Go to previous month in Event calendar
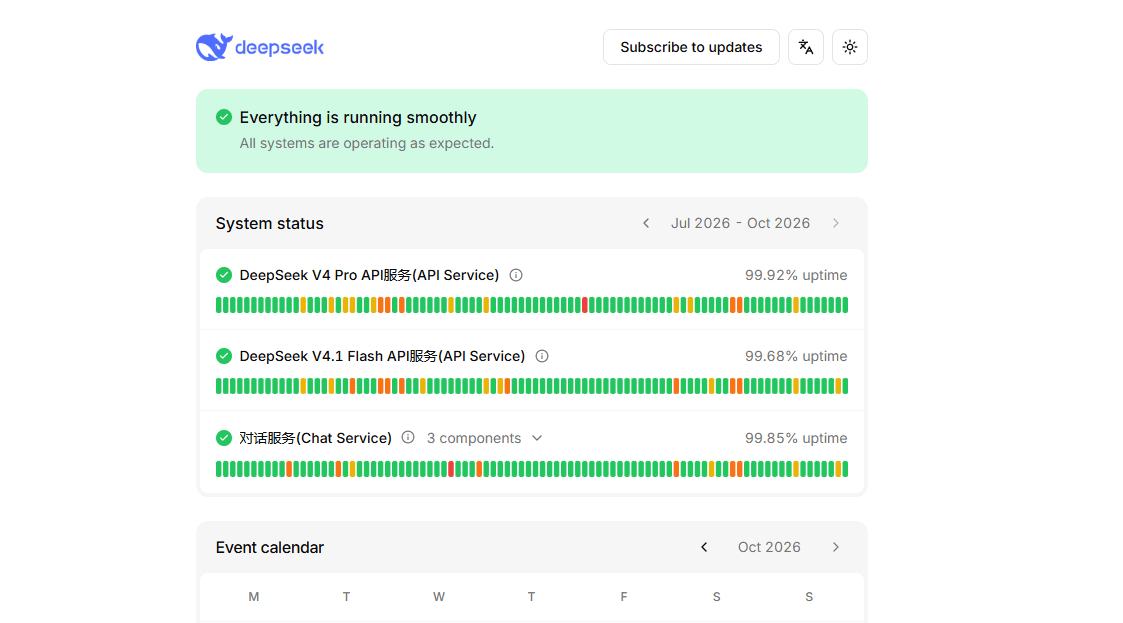This screenshot has height=623, width=1123. pos(704,547)
